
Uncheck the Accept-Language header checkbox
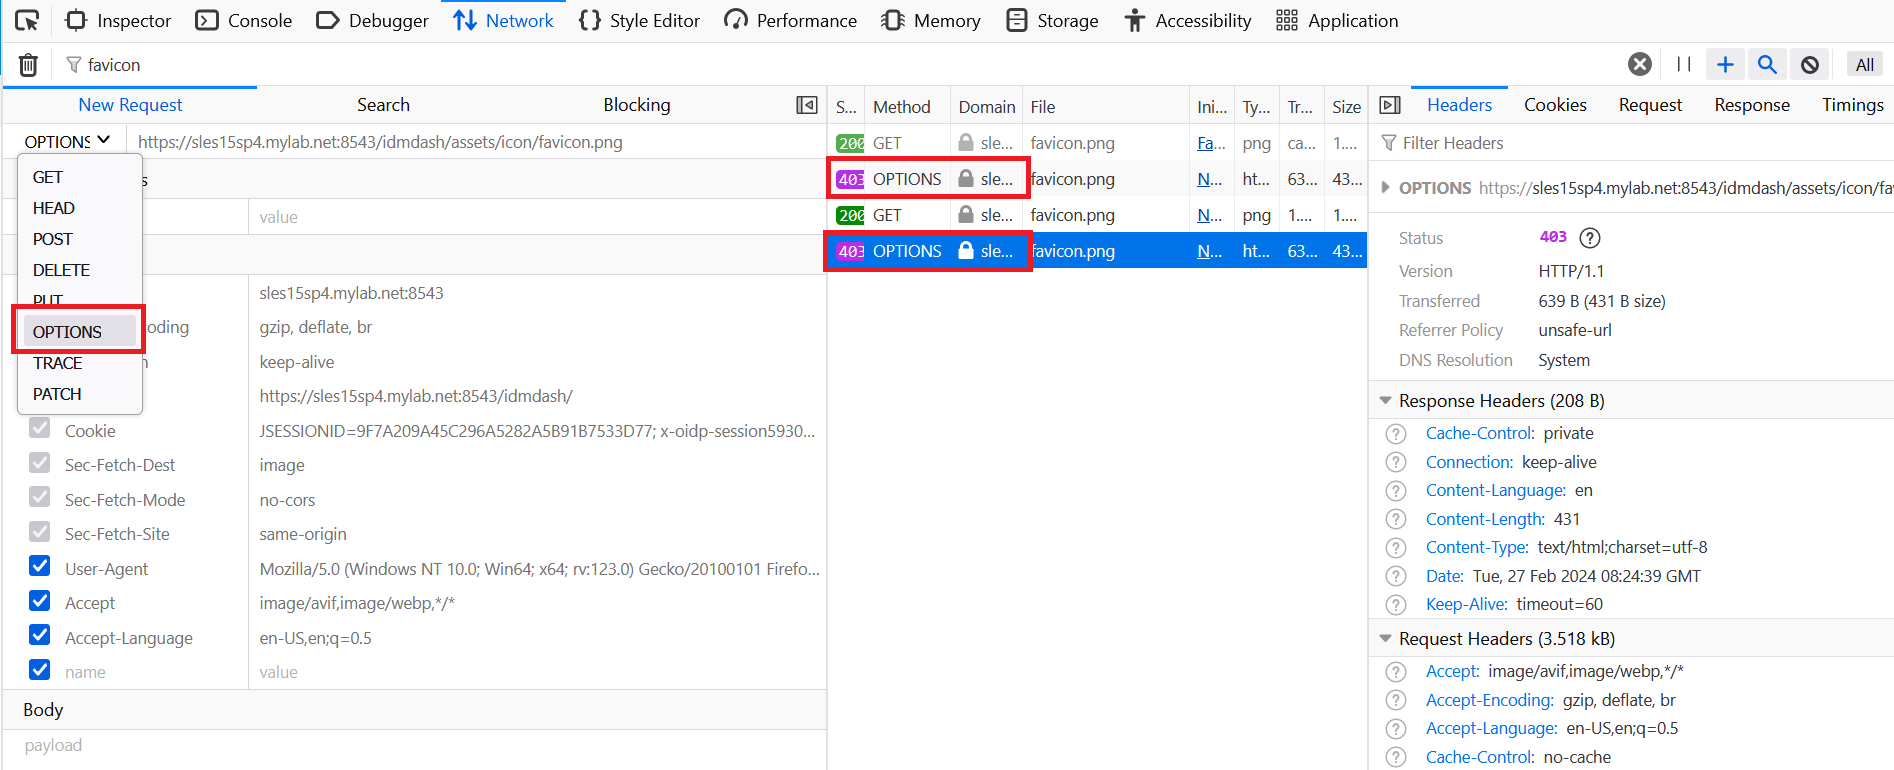tap(40, 636)
